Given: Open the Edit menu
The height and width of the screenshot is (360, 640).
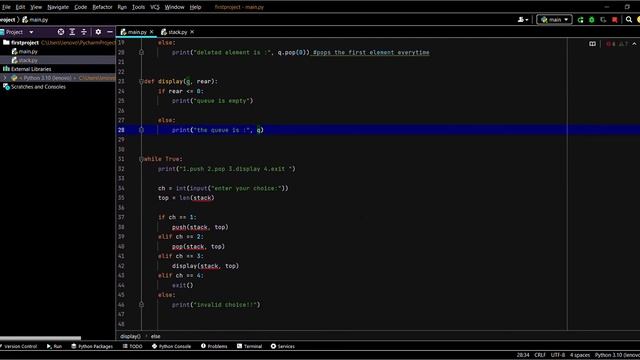Looking at the screenshot, I should tap(20, 7).
